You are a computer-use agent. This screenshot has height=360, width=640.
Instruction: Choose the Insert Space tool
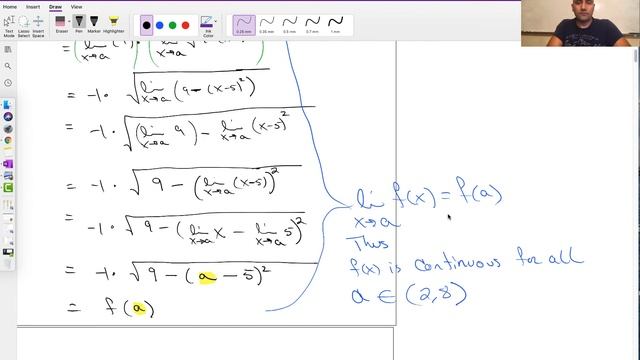pyautogui.click(x=38, y=26)
